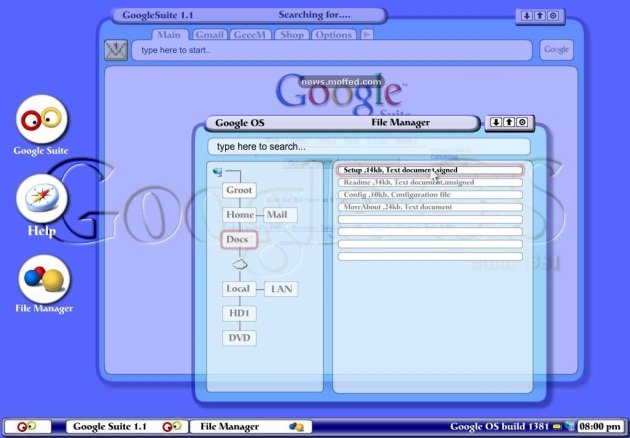Switch to Google Suite 1.1 in the taskbar
This screenshot has width=630, height=438.
point(109,426)
